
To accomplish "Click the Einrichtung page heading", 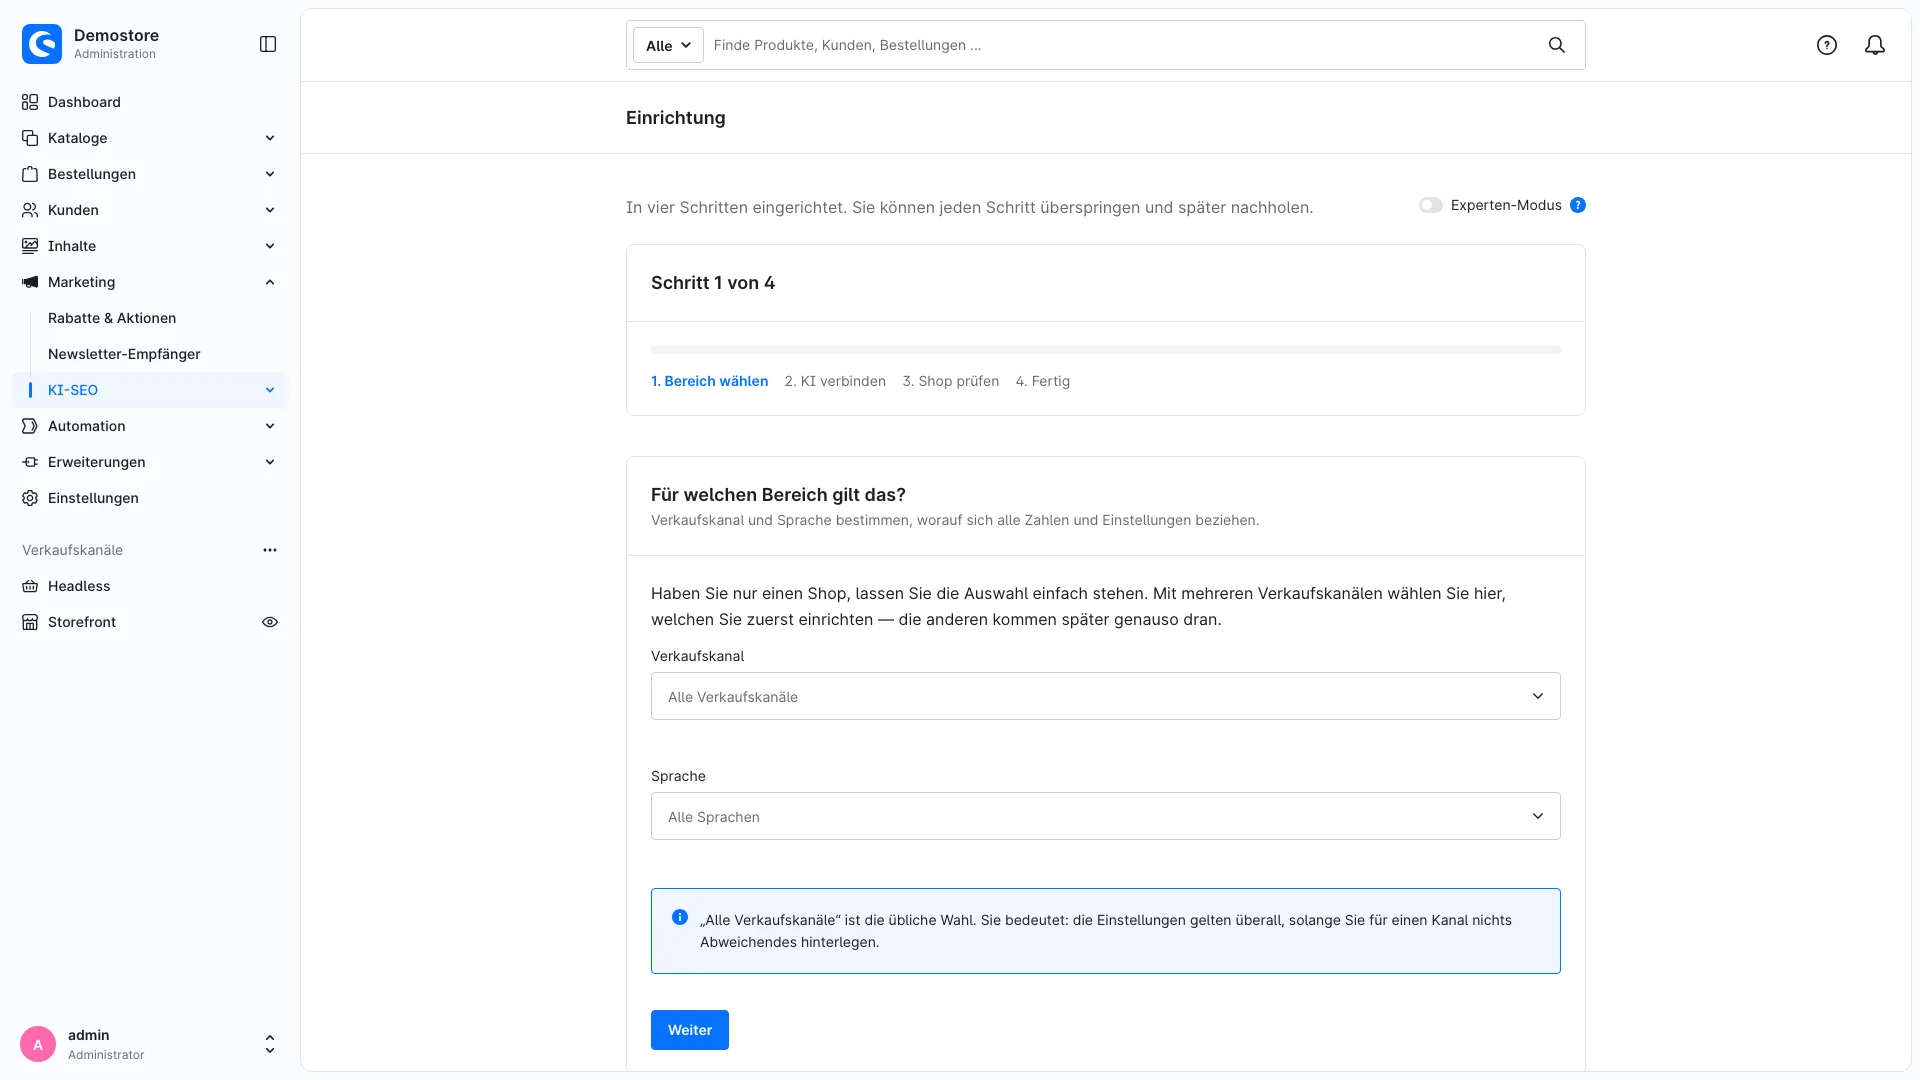I will (676, 118).
